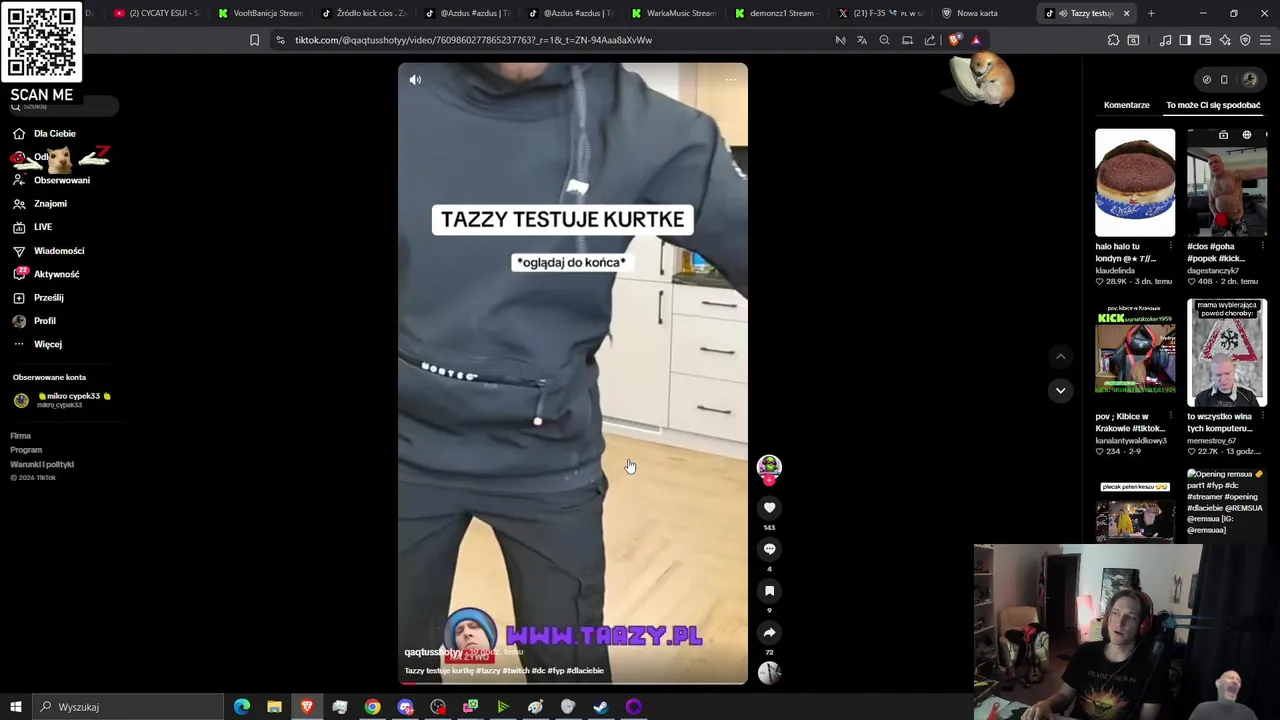The width and height of the screenshot is (1280, 720).
Task: Share the video with arrow icon
Action: tap(769, 633)
